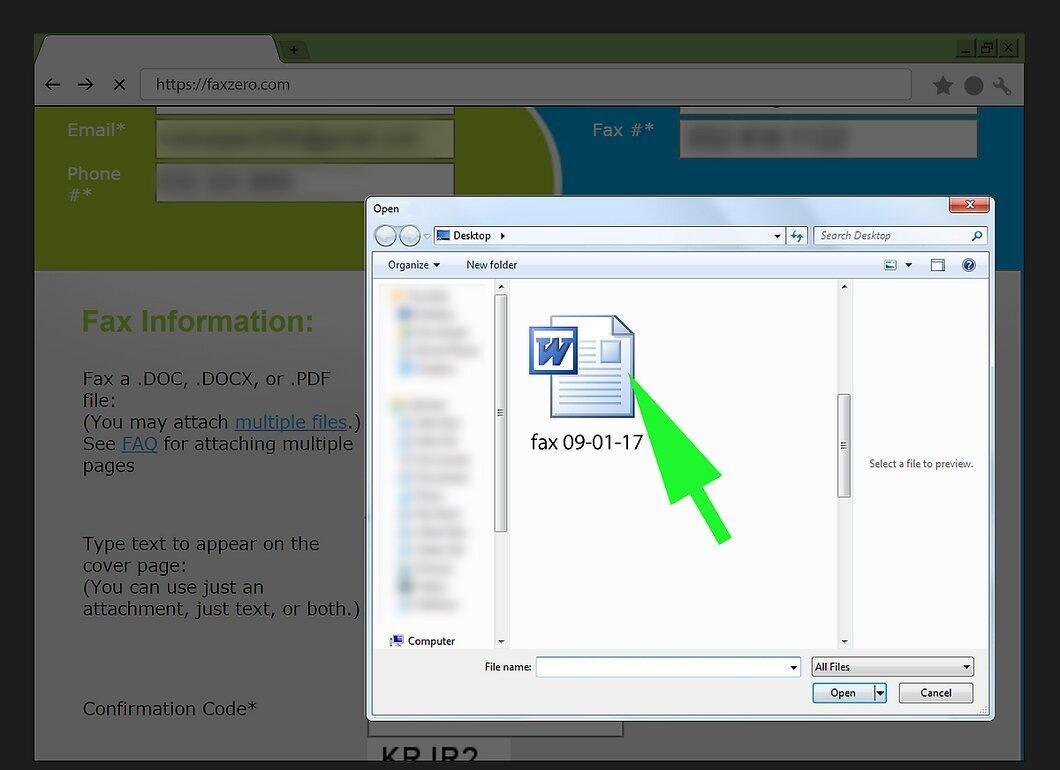Open browser wrench settings menu

pyautogui.click(x=1002, y=86)
